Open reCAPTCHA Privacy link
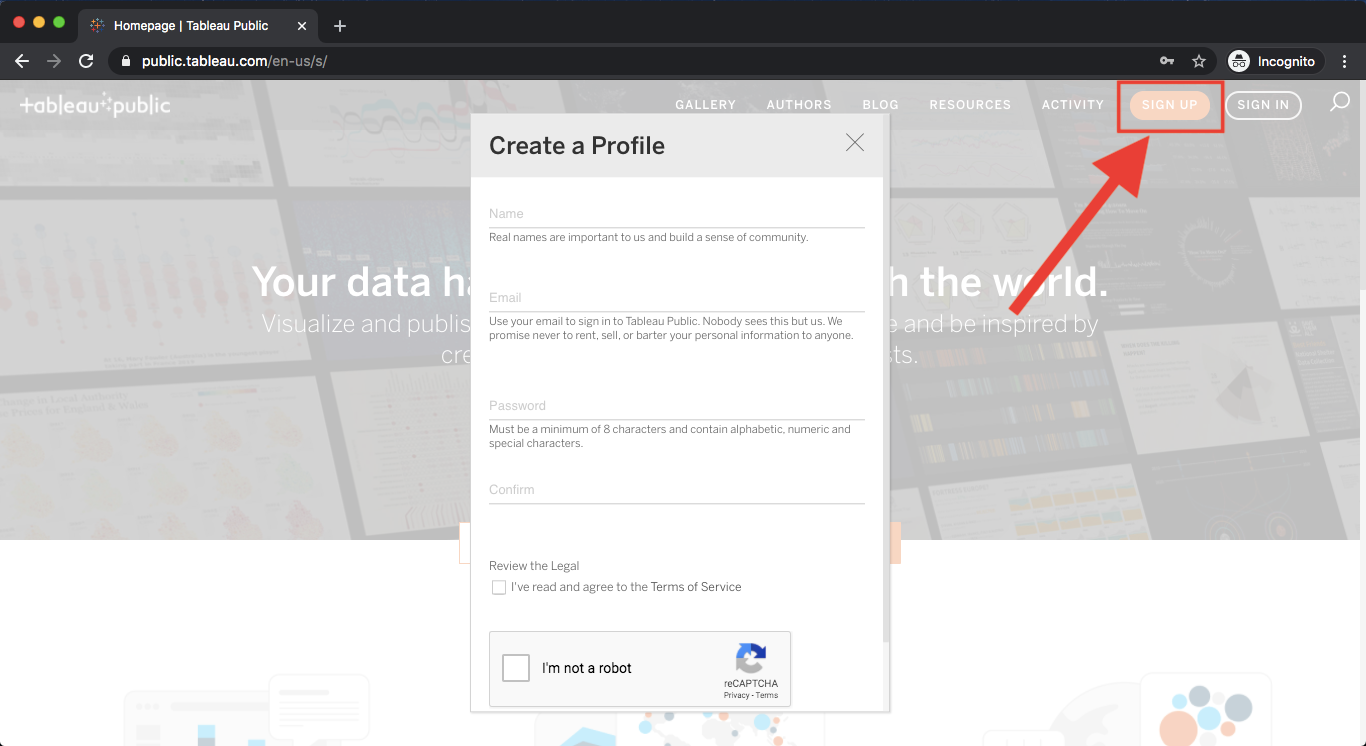The height and width of the screenshot is (746, 1366). 737,695
